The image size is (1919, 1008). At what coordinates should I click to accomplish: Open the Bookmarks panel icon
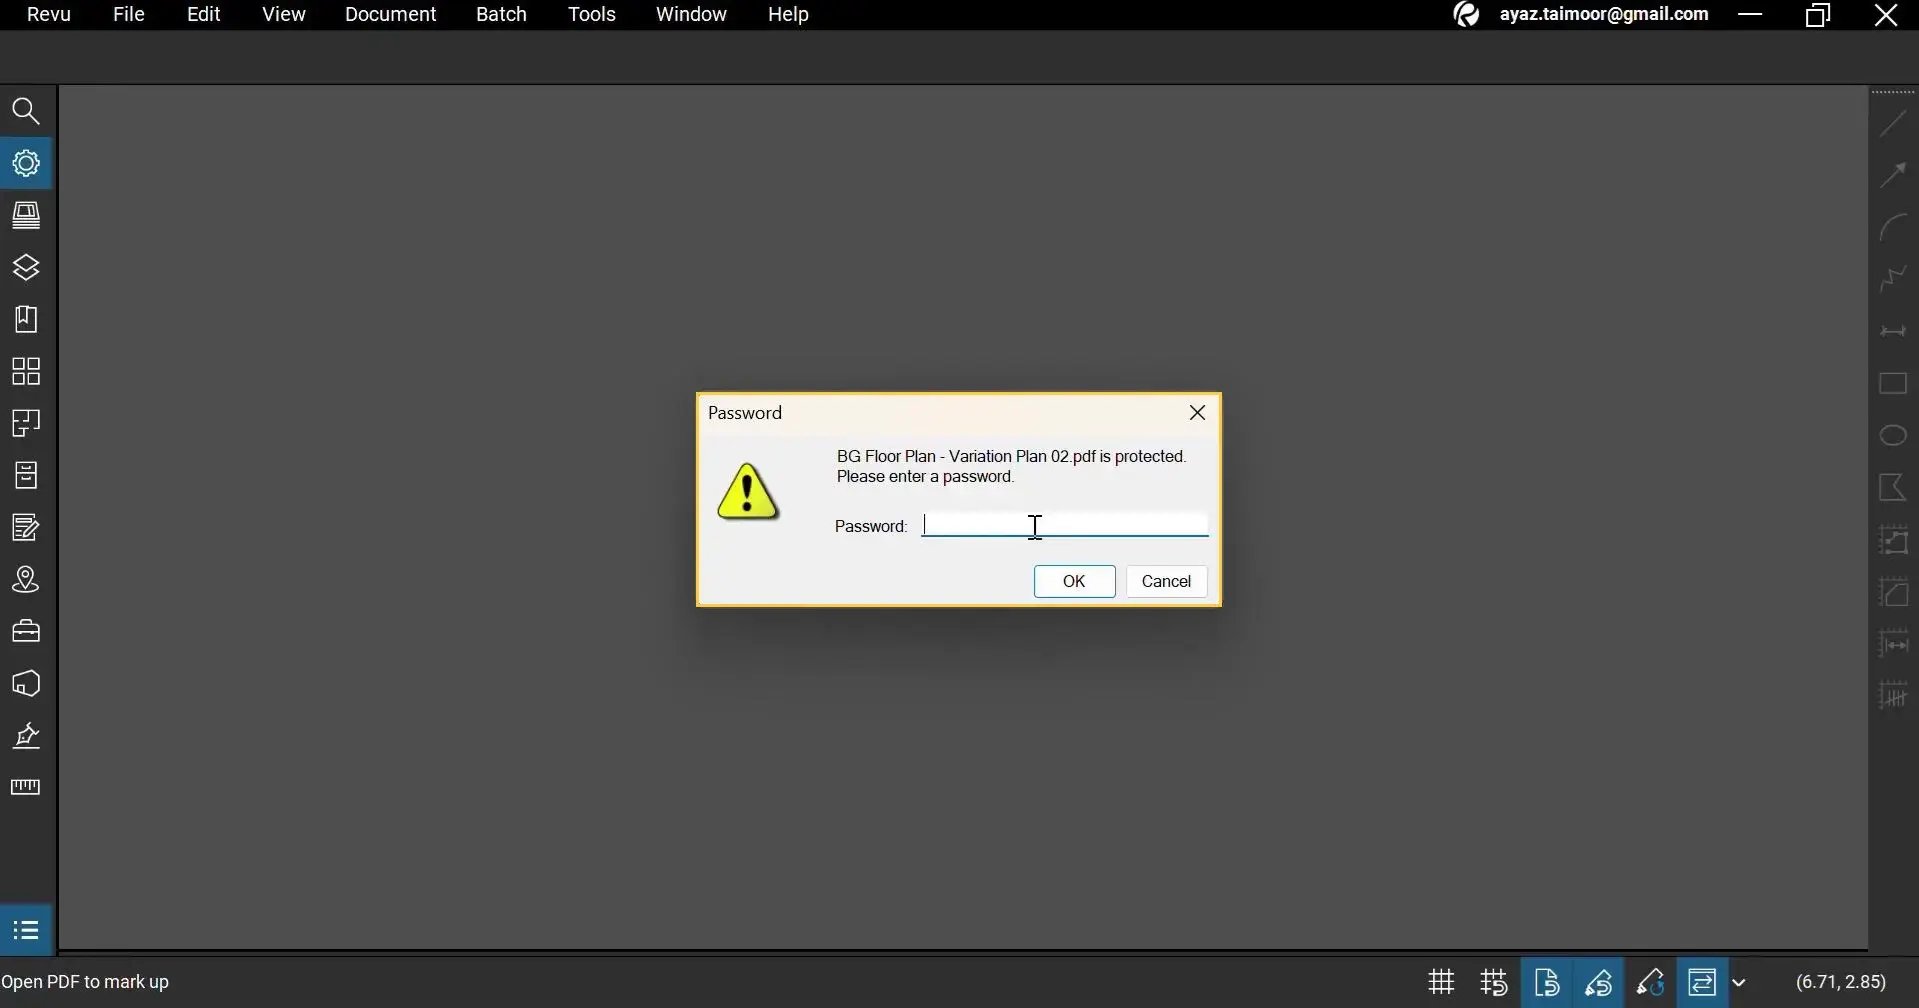pyautogui.click(x=26, y=319)
